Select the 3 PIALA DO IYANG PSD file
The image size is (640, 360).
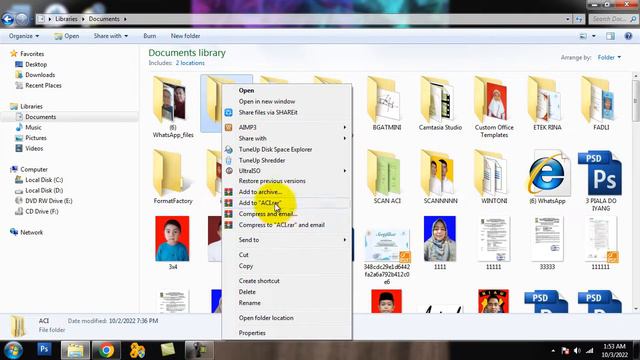pyautogui.click(x=601, y=181)
